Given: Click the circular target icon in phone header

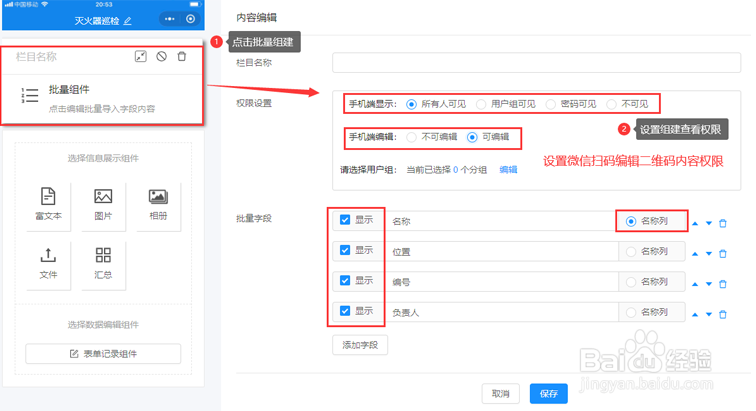Looking at the screenshot, I should [x=190, y=19].
